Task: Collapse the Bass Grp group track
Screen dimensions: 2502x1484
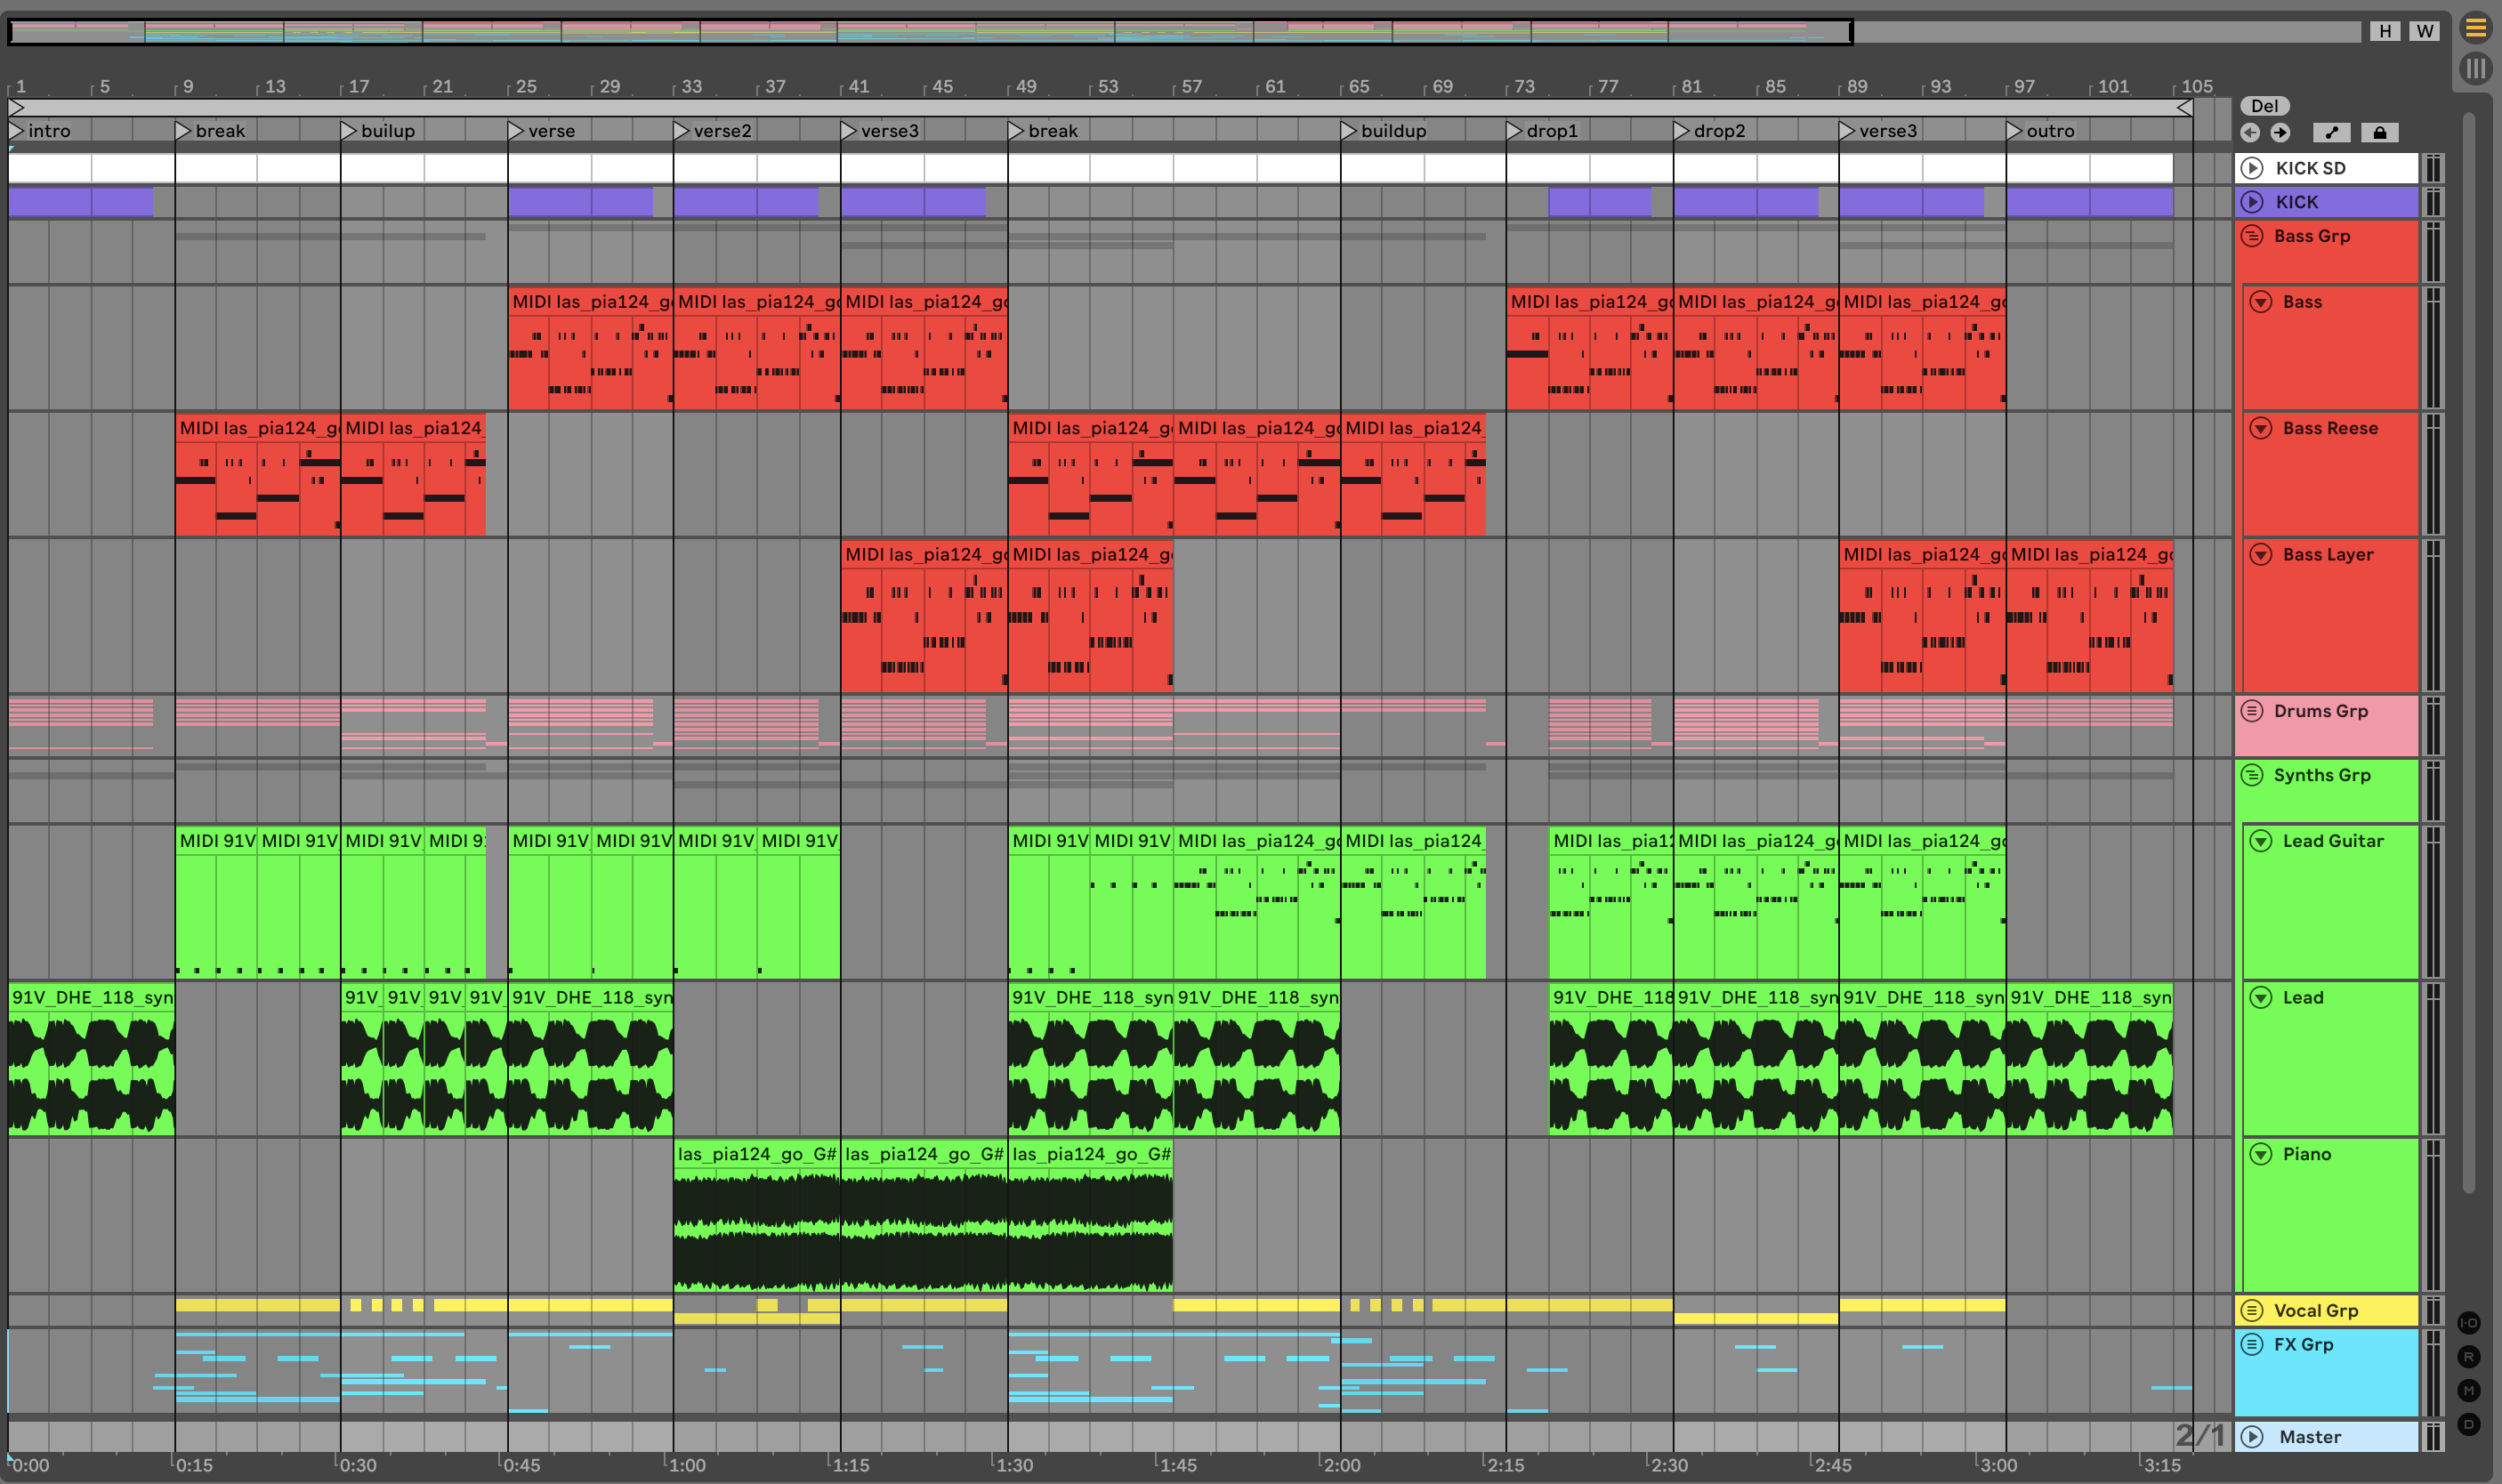Action: [x=2252, y=236]
